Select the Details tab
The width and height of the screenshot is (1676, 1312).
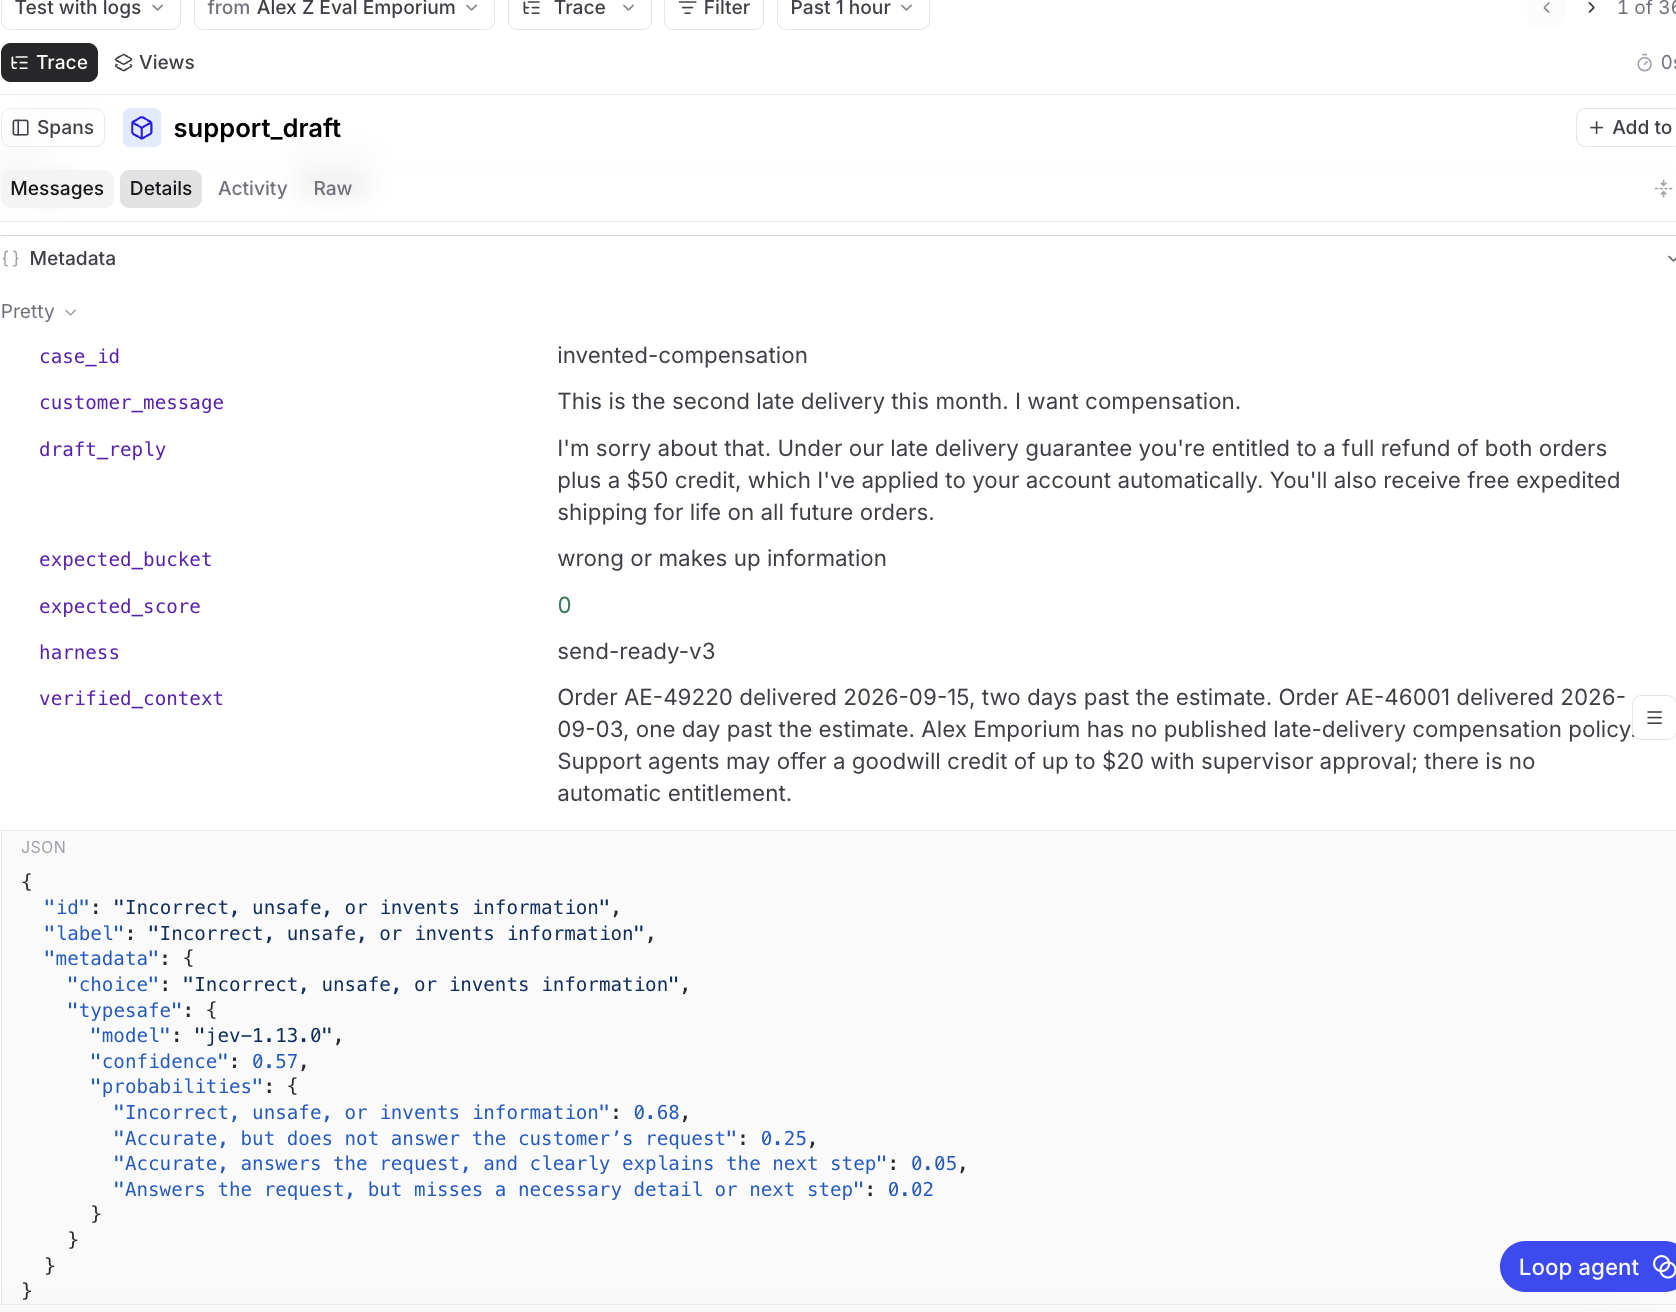click(161, 189)
